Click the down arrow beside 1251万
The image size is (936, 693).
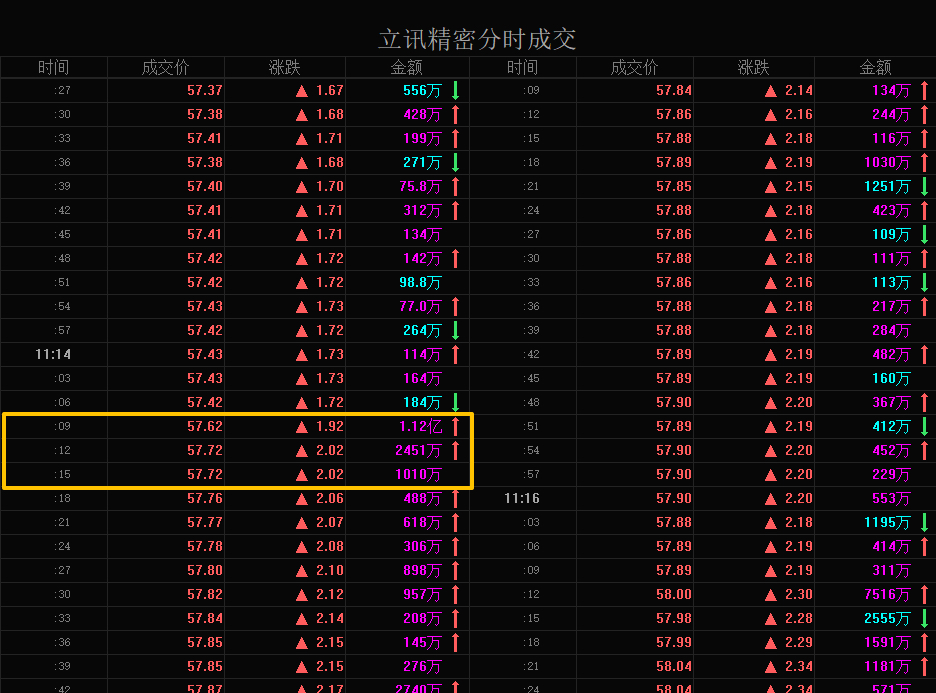click(925, 186)
